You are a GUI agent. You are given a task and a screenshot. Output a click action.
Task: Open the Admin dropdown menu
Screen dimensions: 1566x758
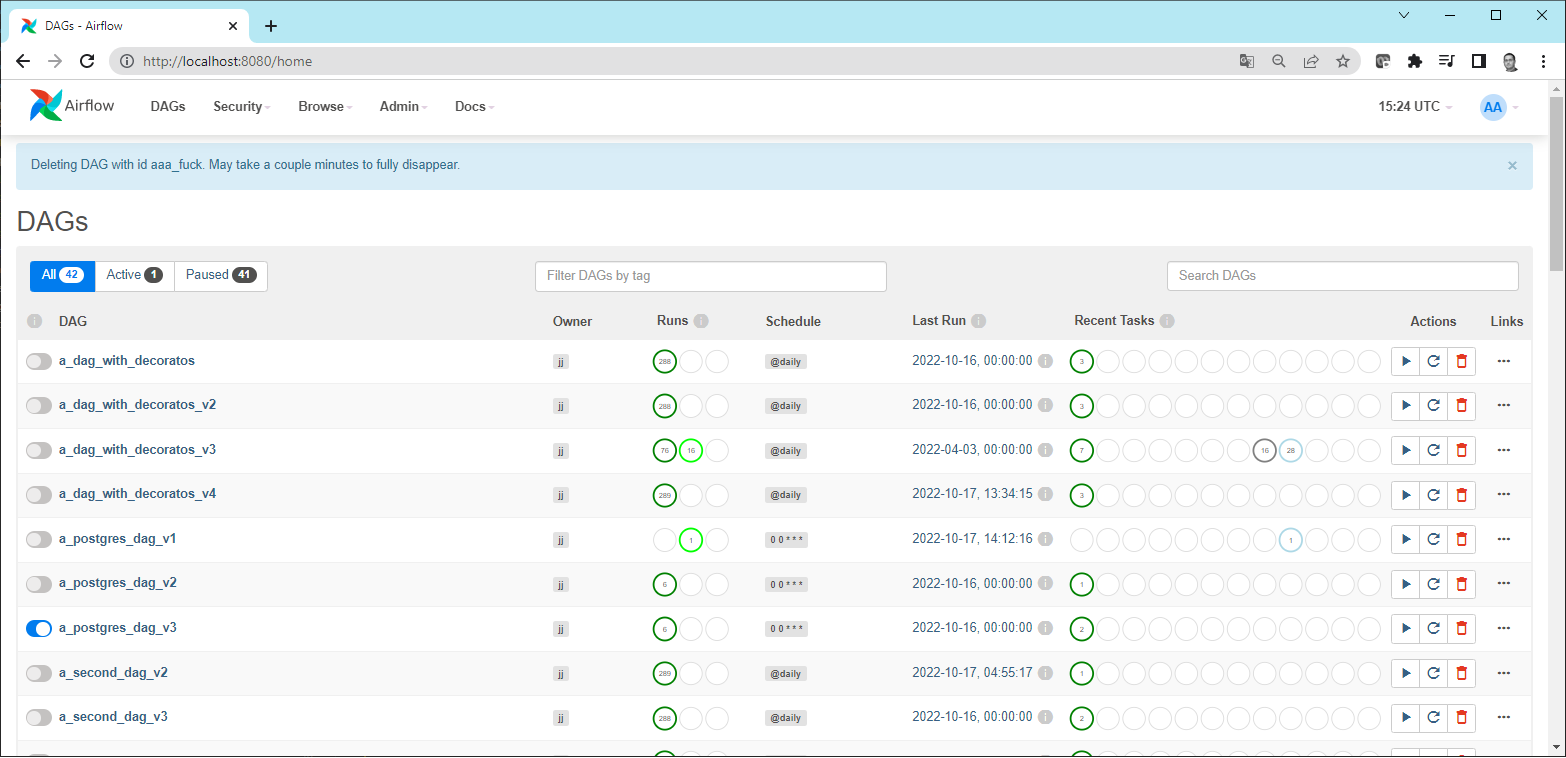point(403,107)
